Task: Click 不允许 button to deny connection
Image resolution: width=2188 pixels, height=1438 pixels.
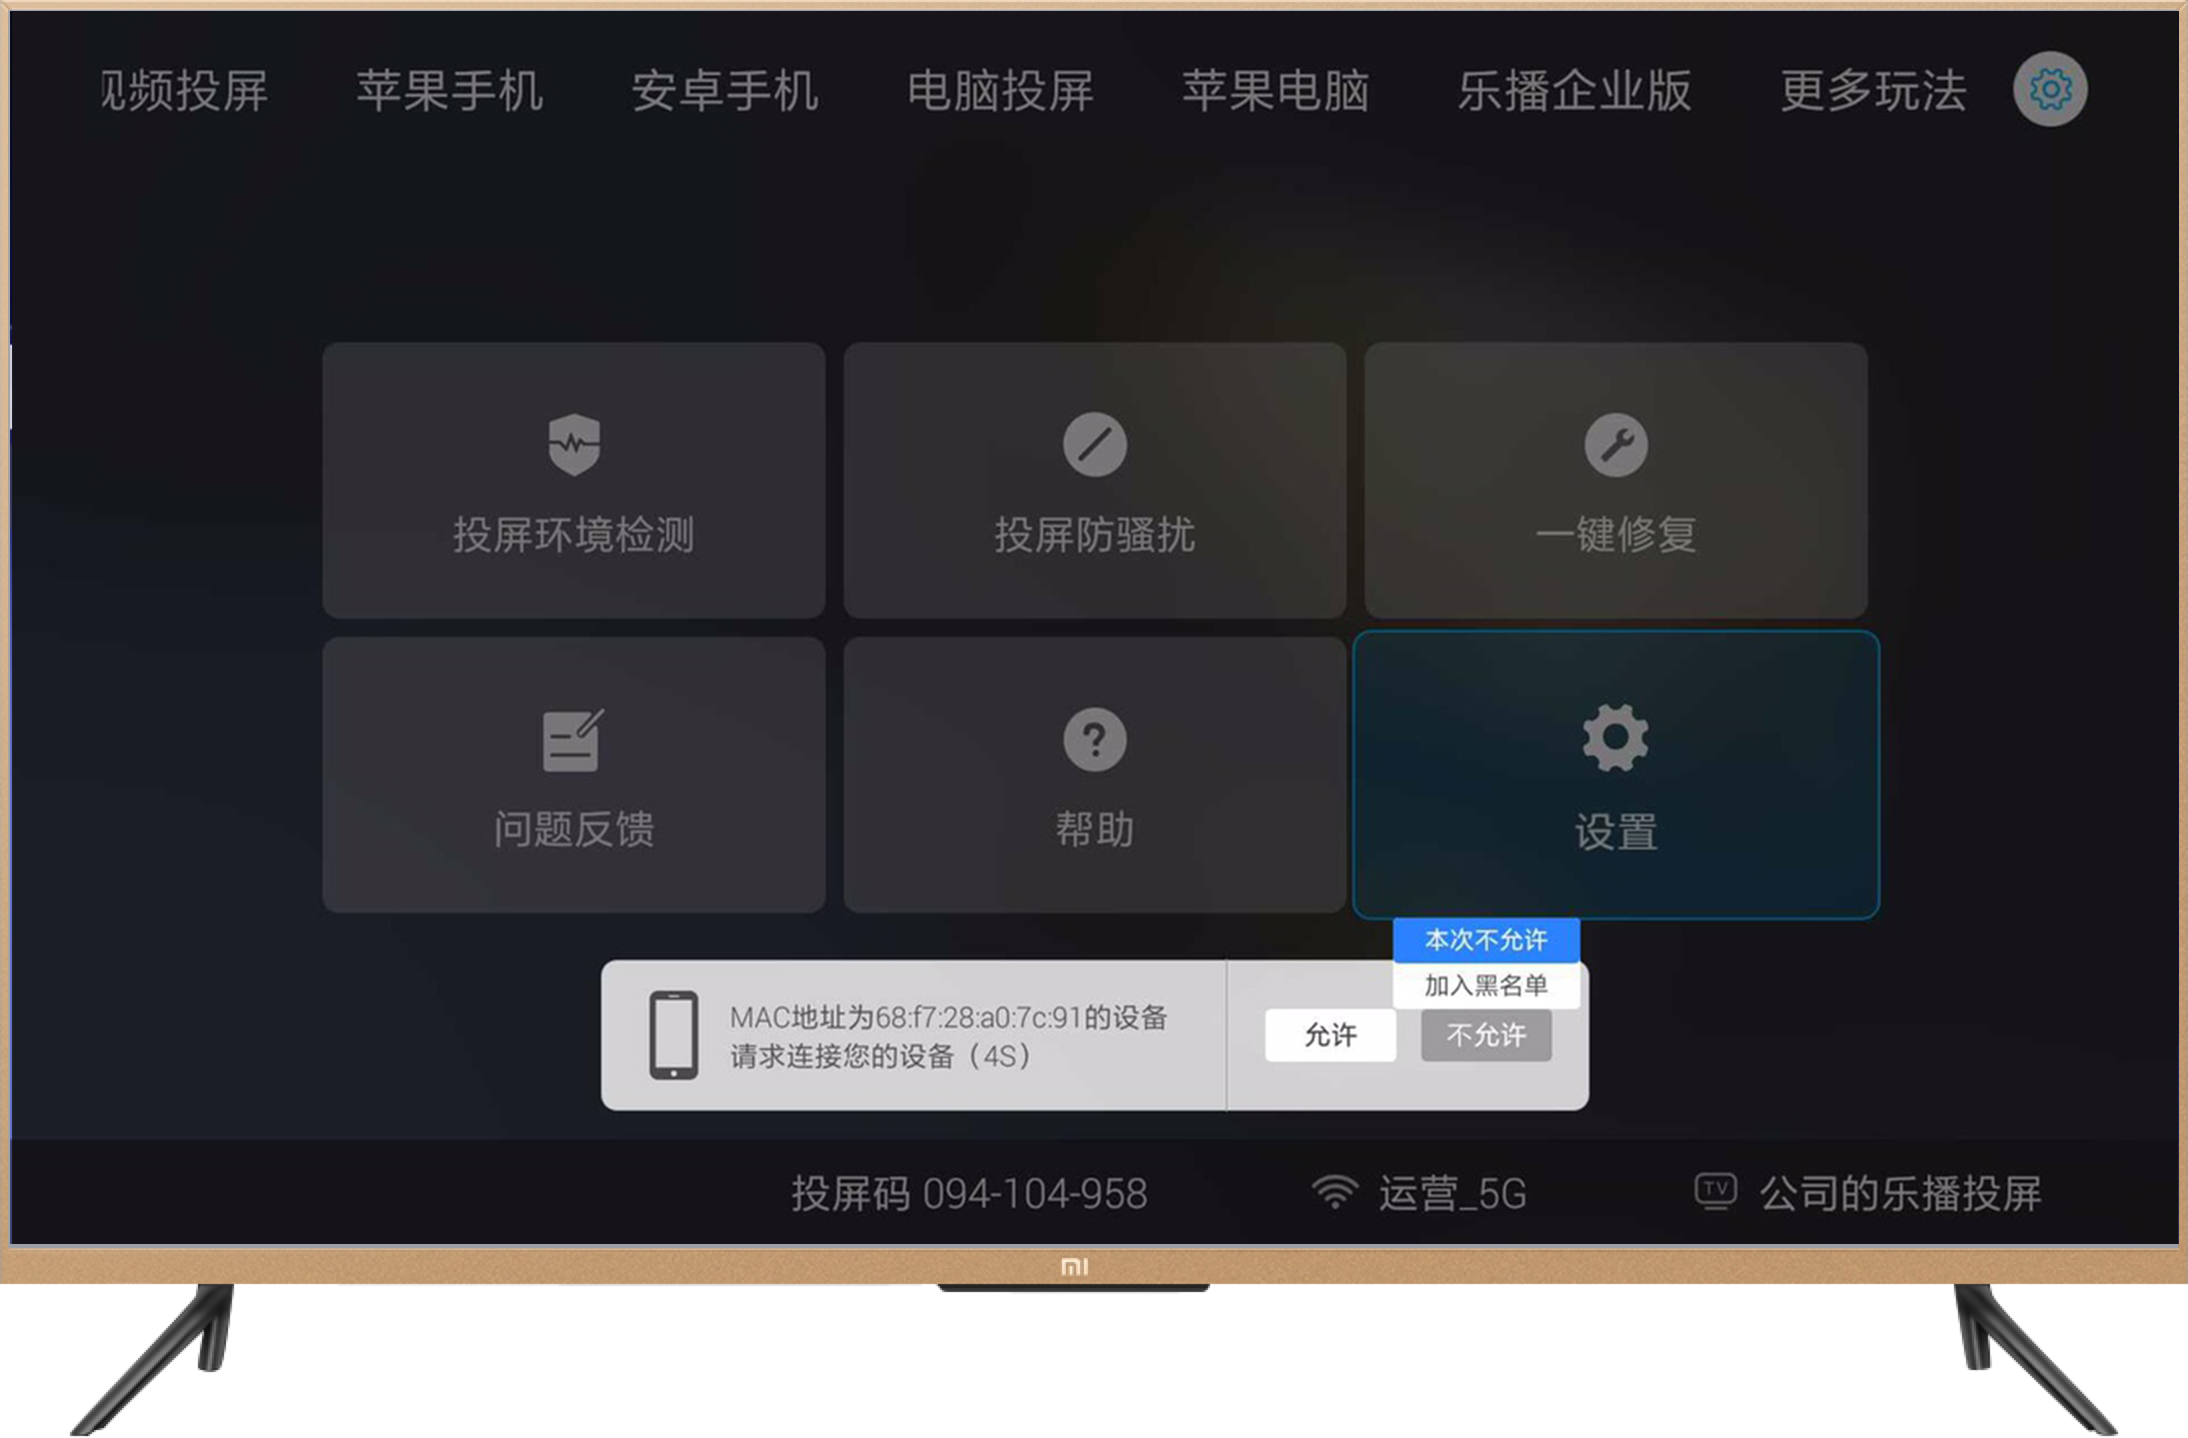Action: coord(1476,1035)
